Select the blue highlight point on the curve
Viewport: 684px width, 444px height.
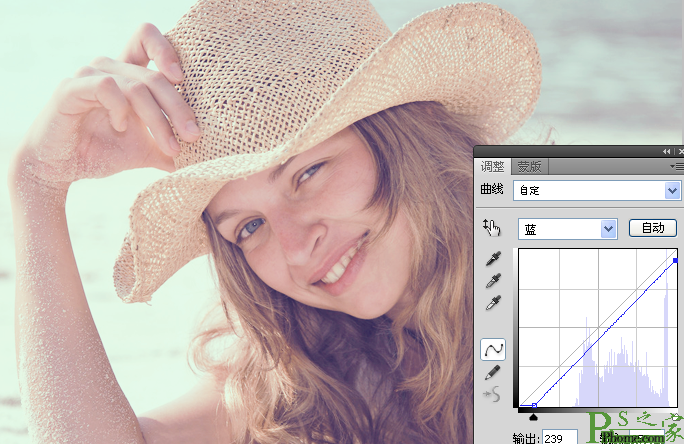tap(675, 260)
